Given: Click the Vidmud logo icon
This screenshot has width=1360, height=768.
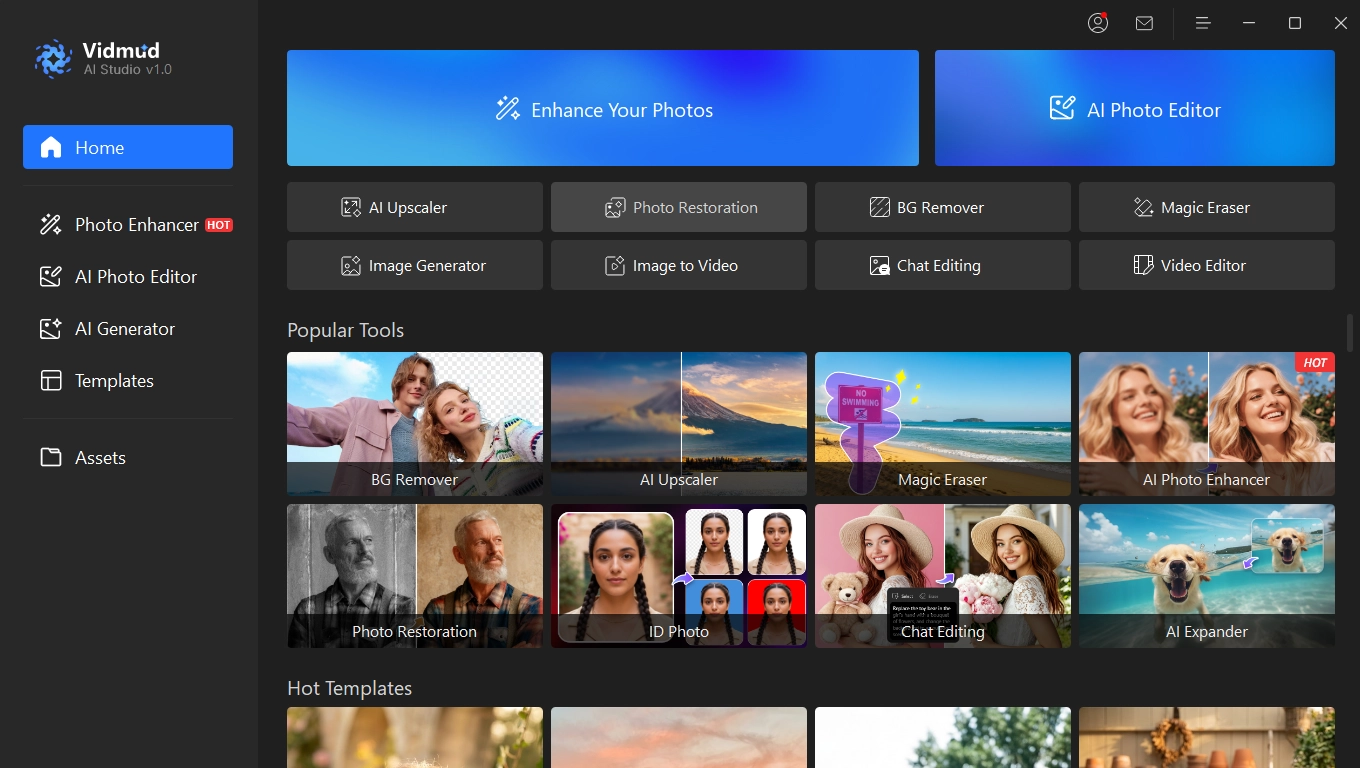Looking at the screenshot, I should tap(53, 59).
